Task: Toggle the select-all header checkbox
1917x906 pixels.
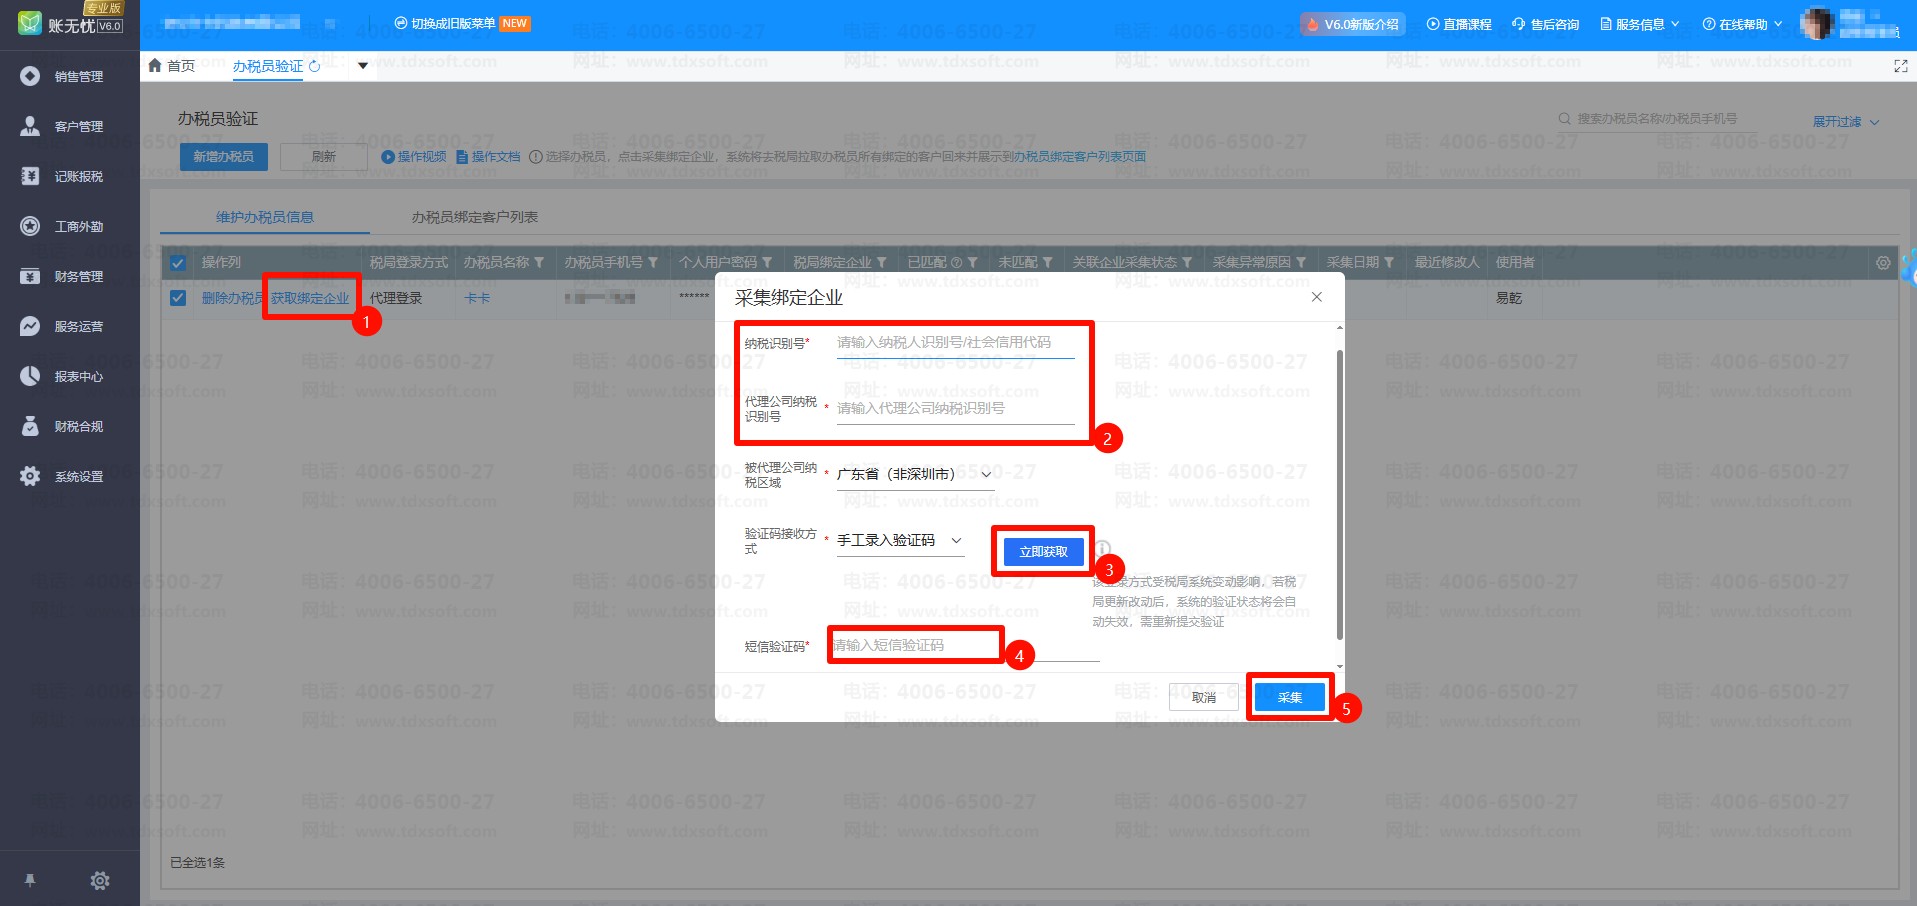Action: pos(178,263)
